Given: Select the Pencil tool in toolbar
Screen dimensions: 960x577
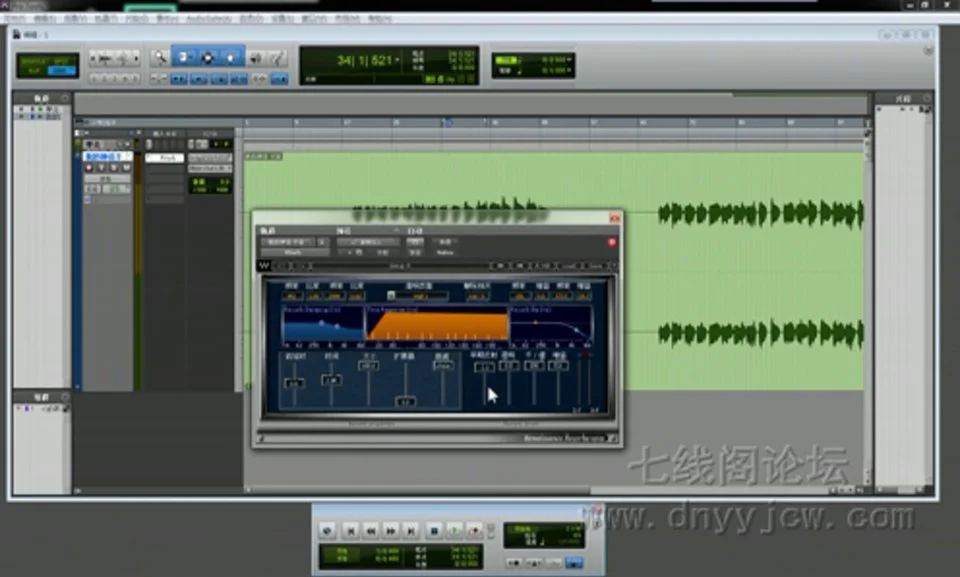Looking at the screenshot, I should click(x=277, y=58).
